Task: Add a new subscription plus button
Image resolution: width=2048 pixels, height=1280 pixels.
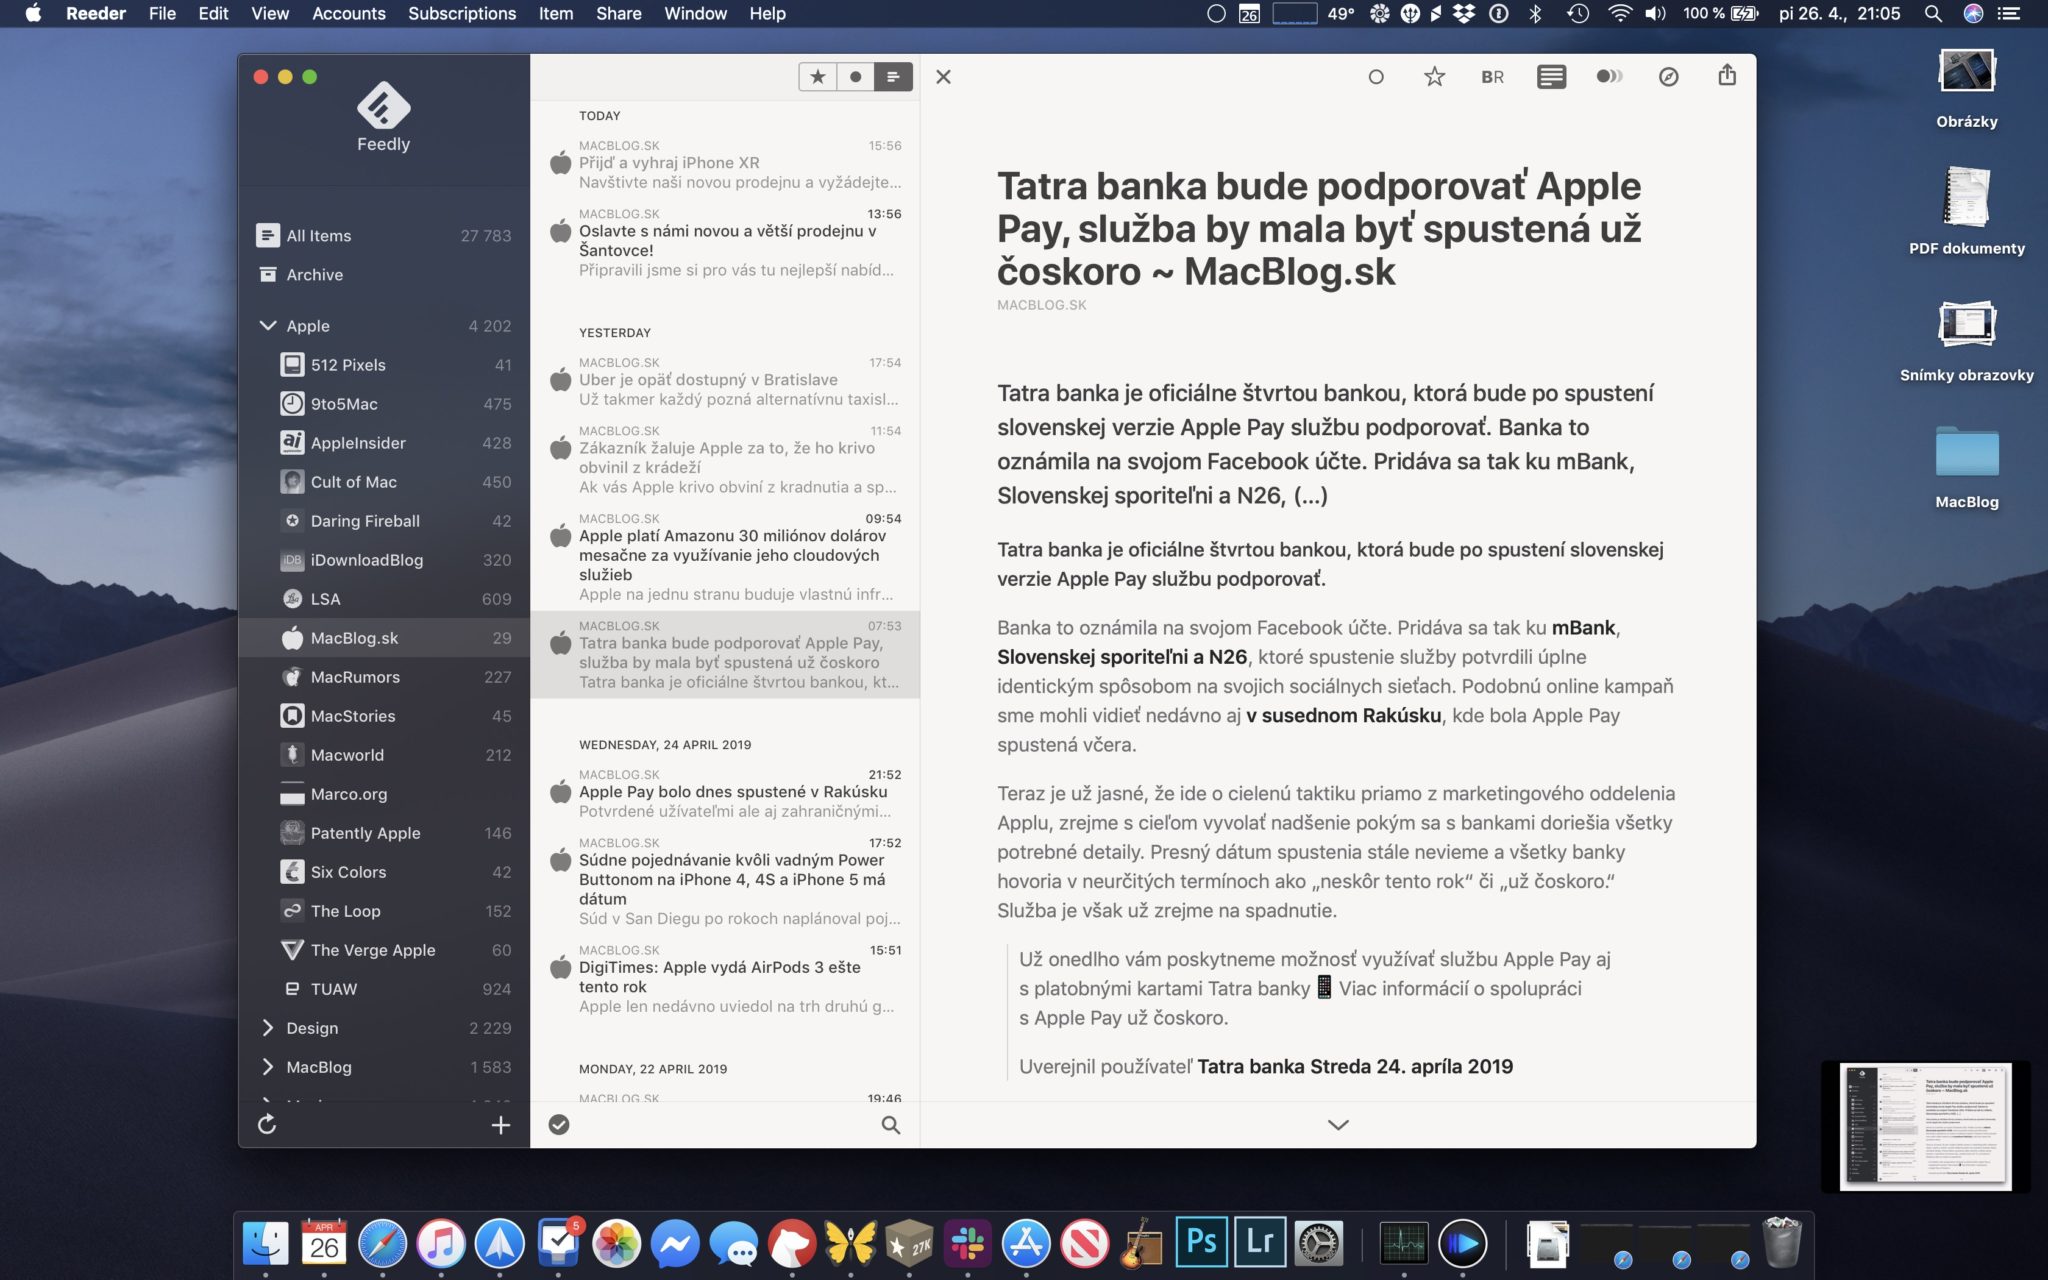Action: (x=501, y=1125)
